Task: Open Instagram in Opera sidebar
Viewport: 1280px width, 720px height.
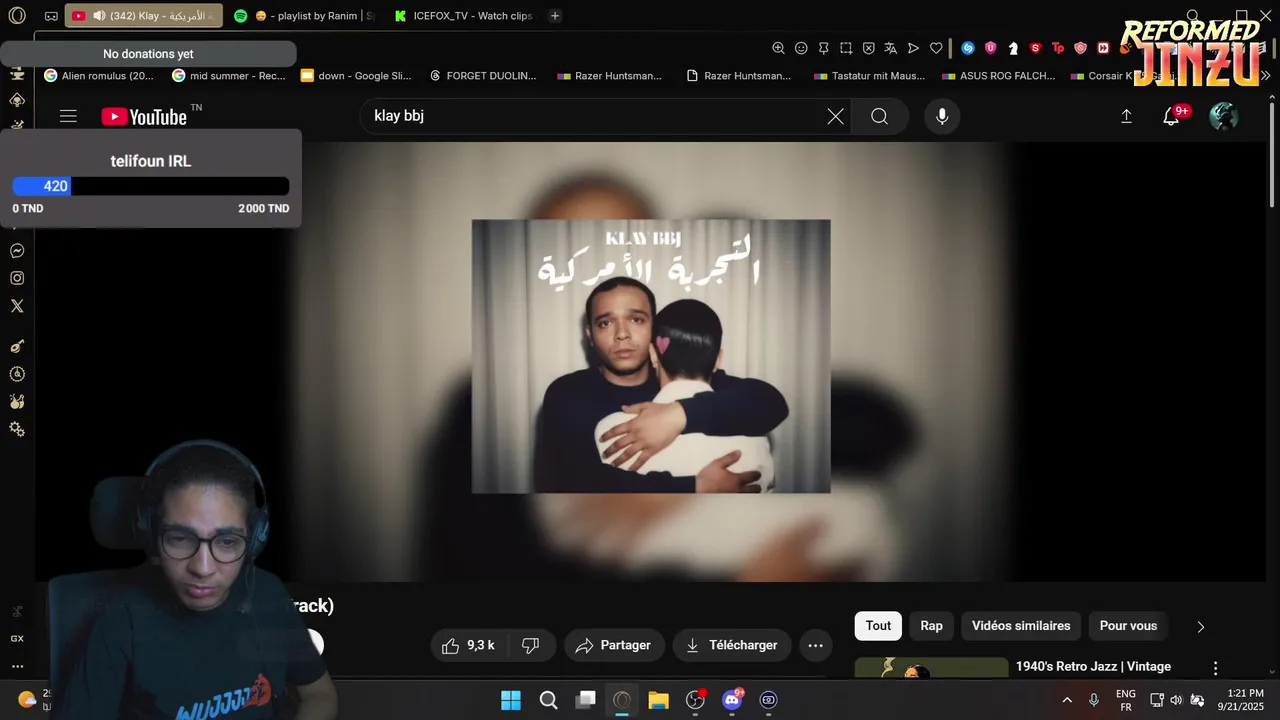Action: (17, 279)
